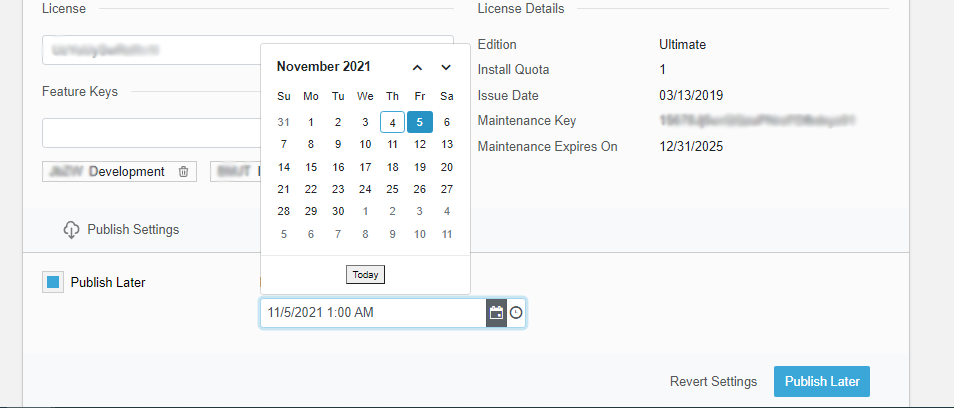Choose November 13 in the calendar

click(447, 145)
